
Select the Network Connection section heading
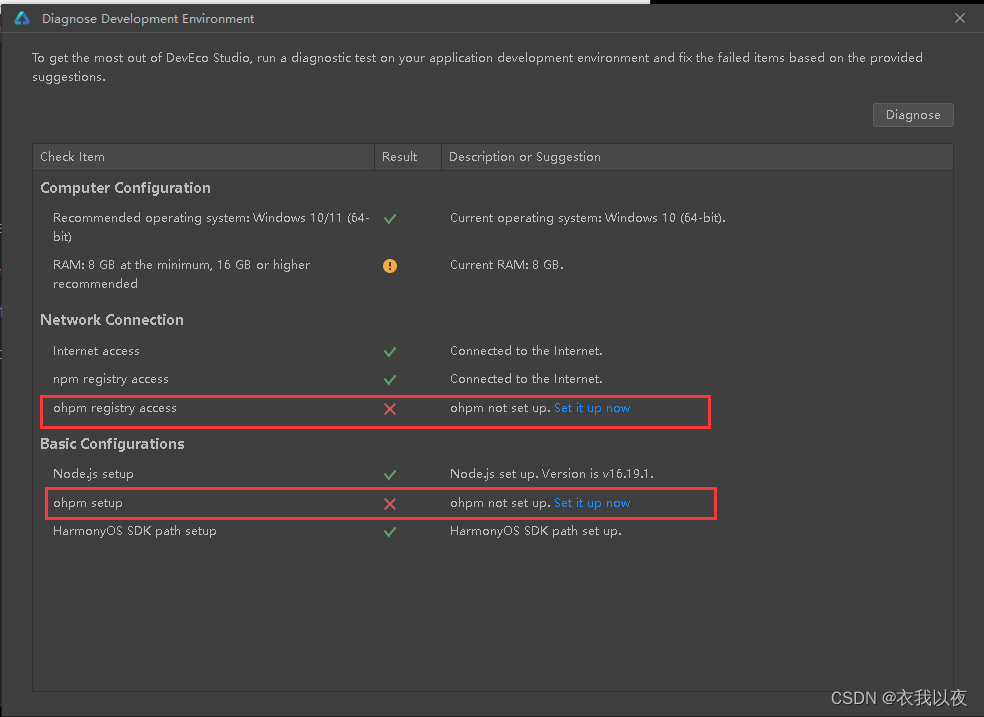tap(112, 319)
